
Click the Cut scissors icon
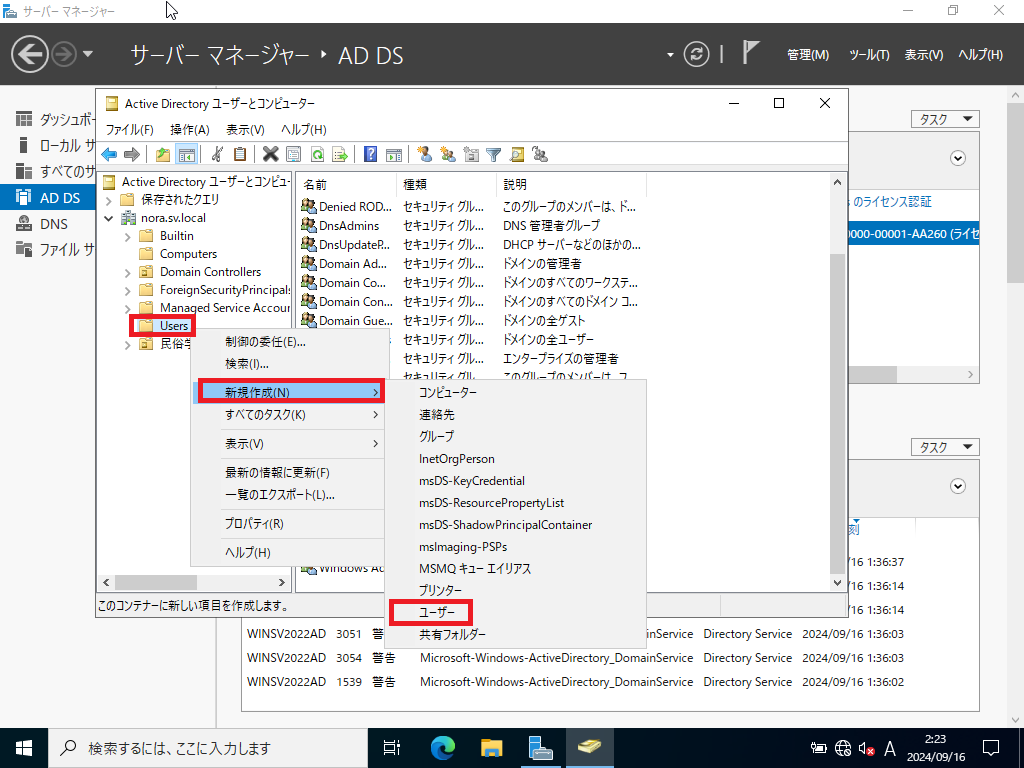[217, 154]
